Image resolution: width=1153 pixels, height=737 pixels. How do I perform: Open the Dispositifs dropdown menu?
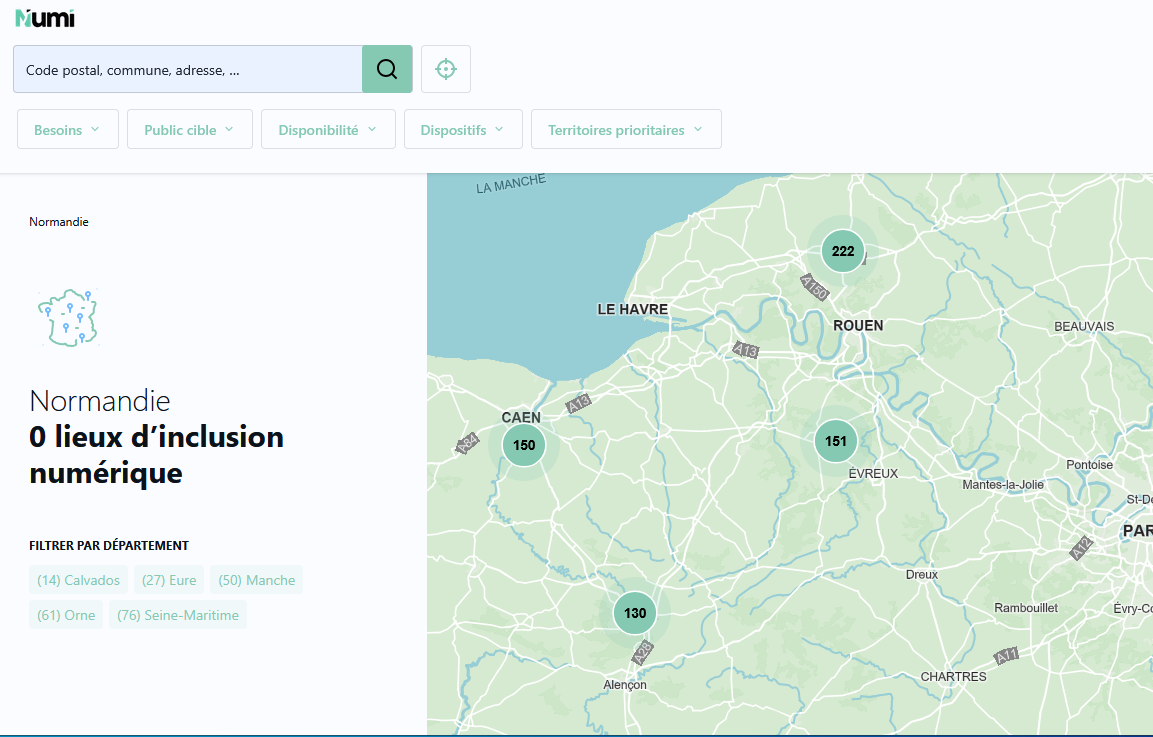tap(463, 130)
